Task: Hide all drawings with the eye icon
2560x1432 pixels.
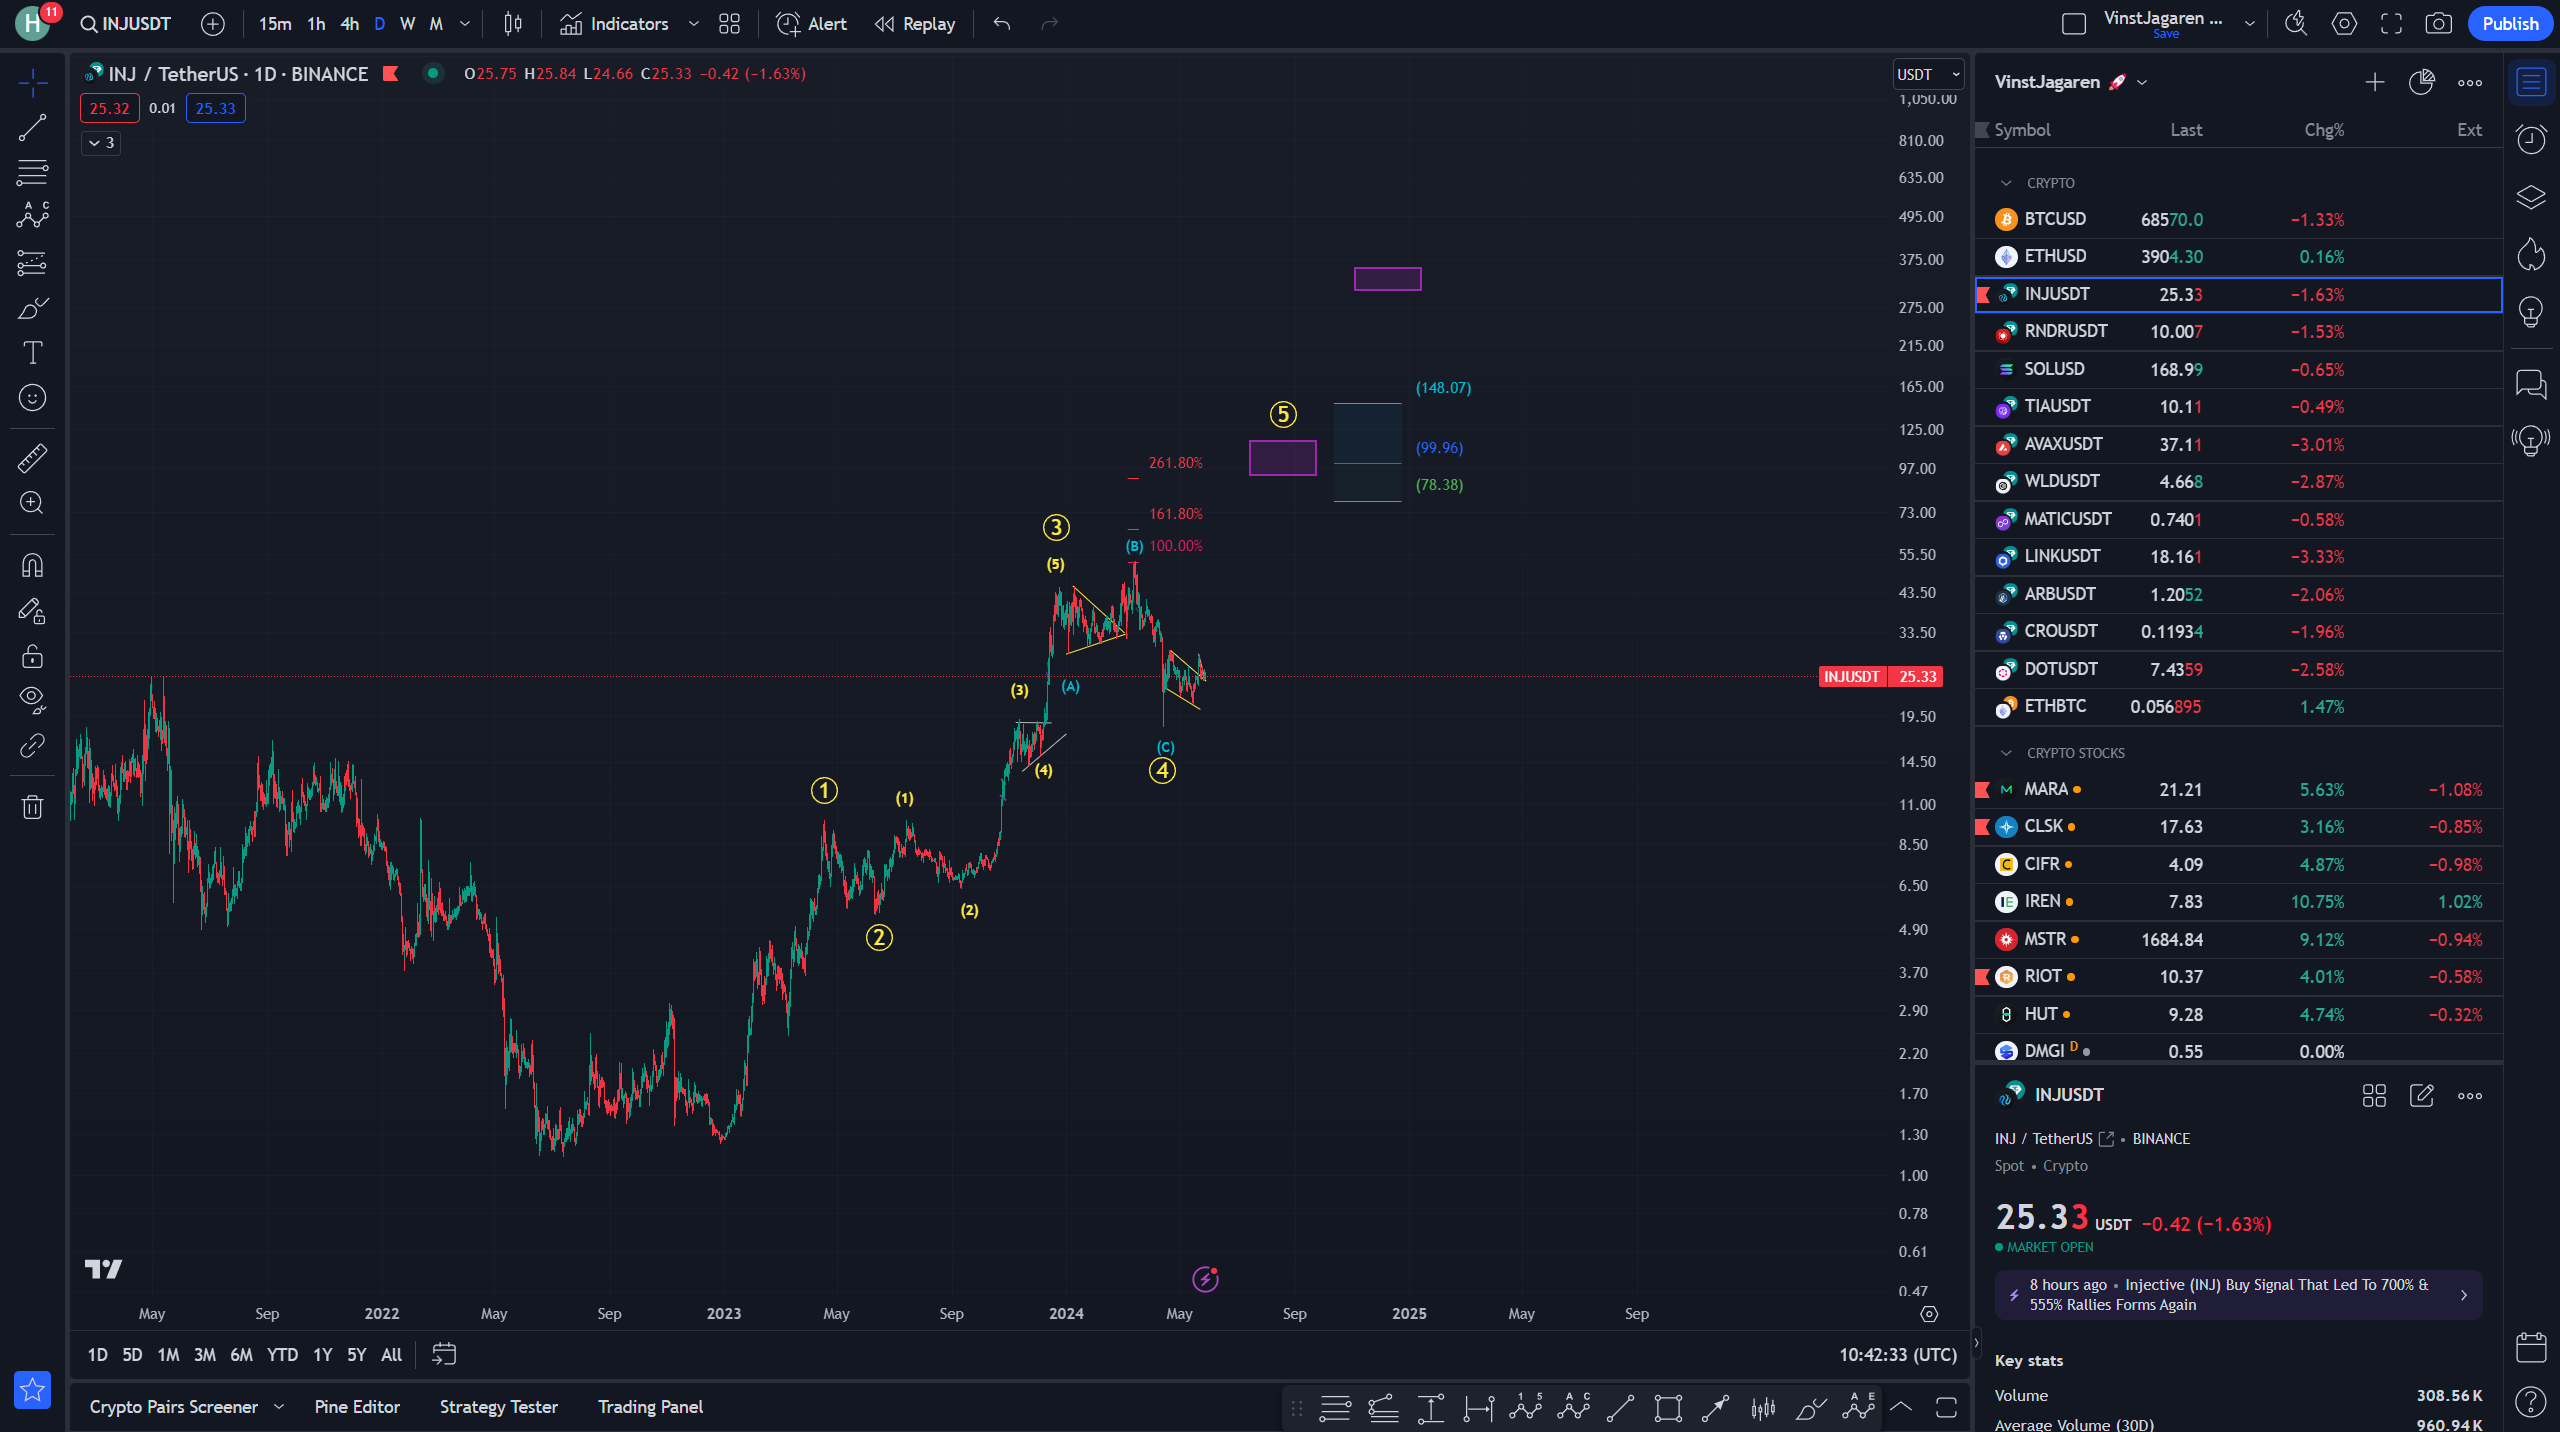Action: [x=32, y=699]
